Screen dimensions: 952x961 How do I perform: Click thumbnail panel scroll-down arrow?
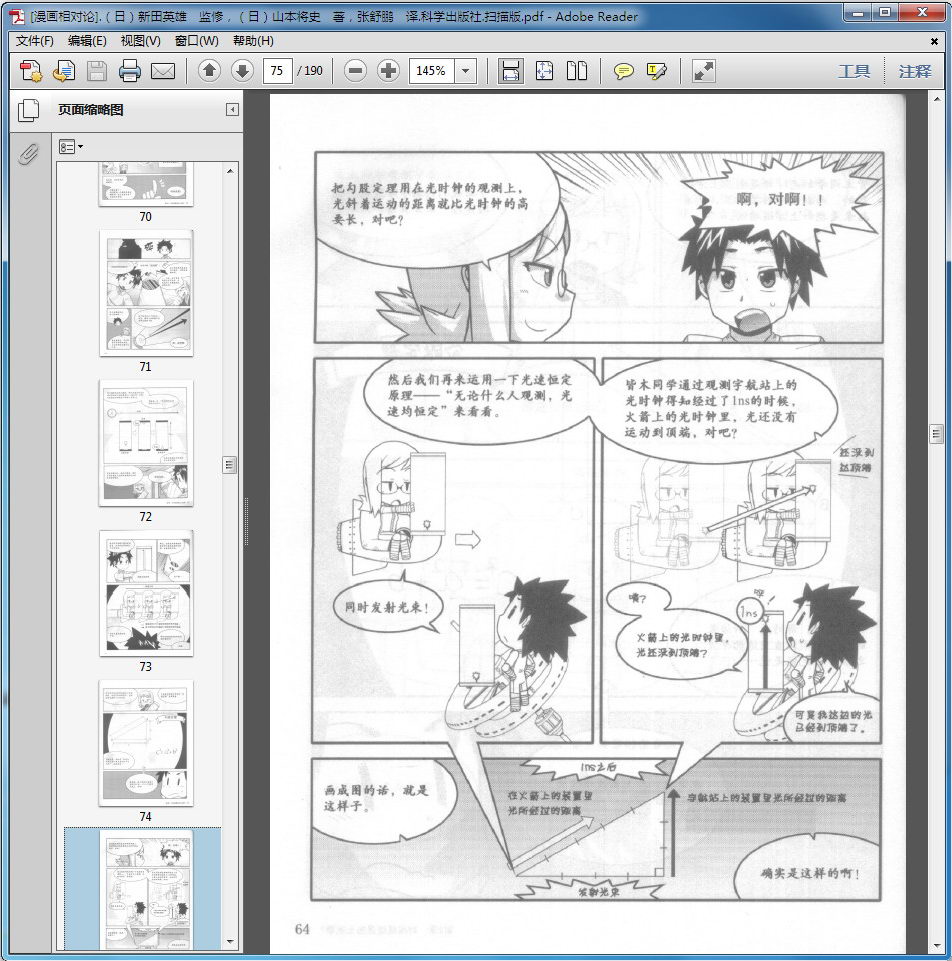point(230,941)
